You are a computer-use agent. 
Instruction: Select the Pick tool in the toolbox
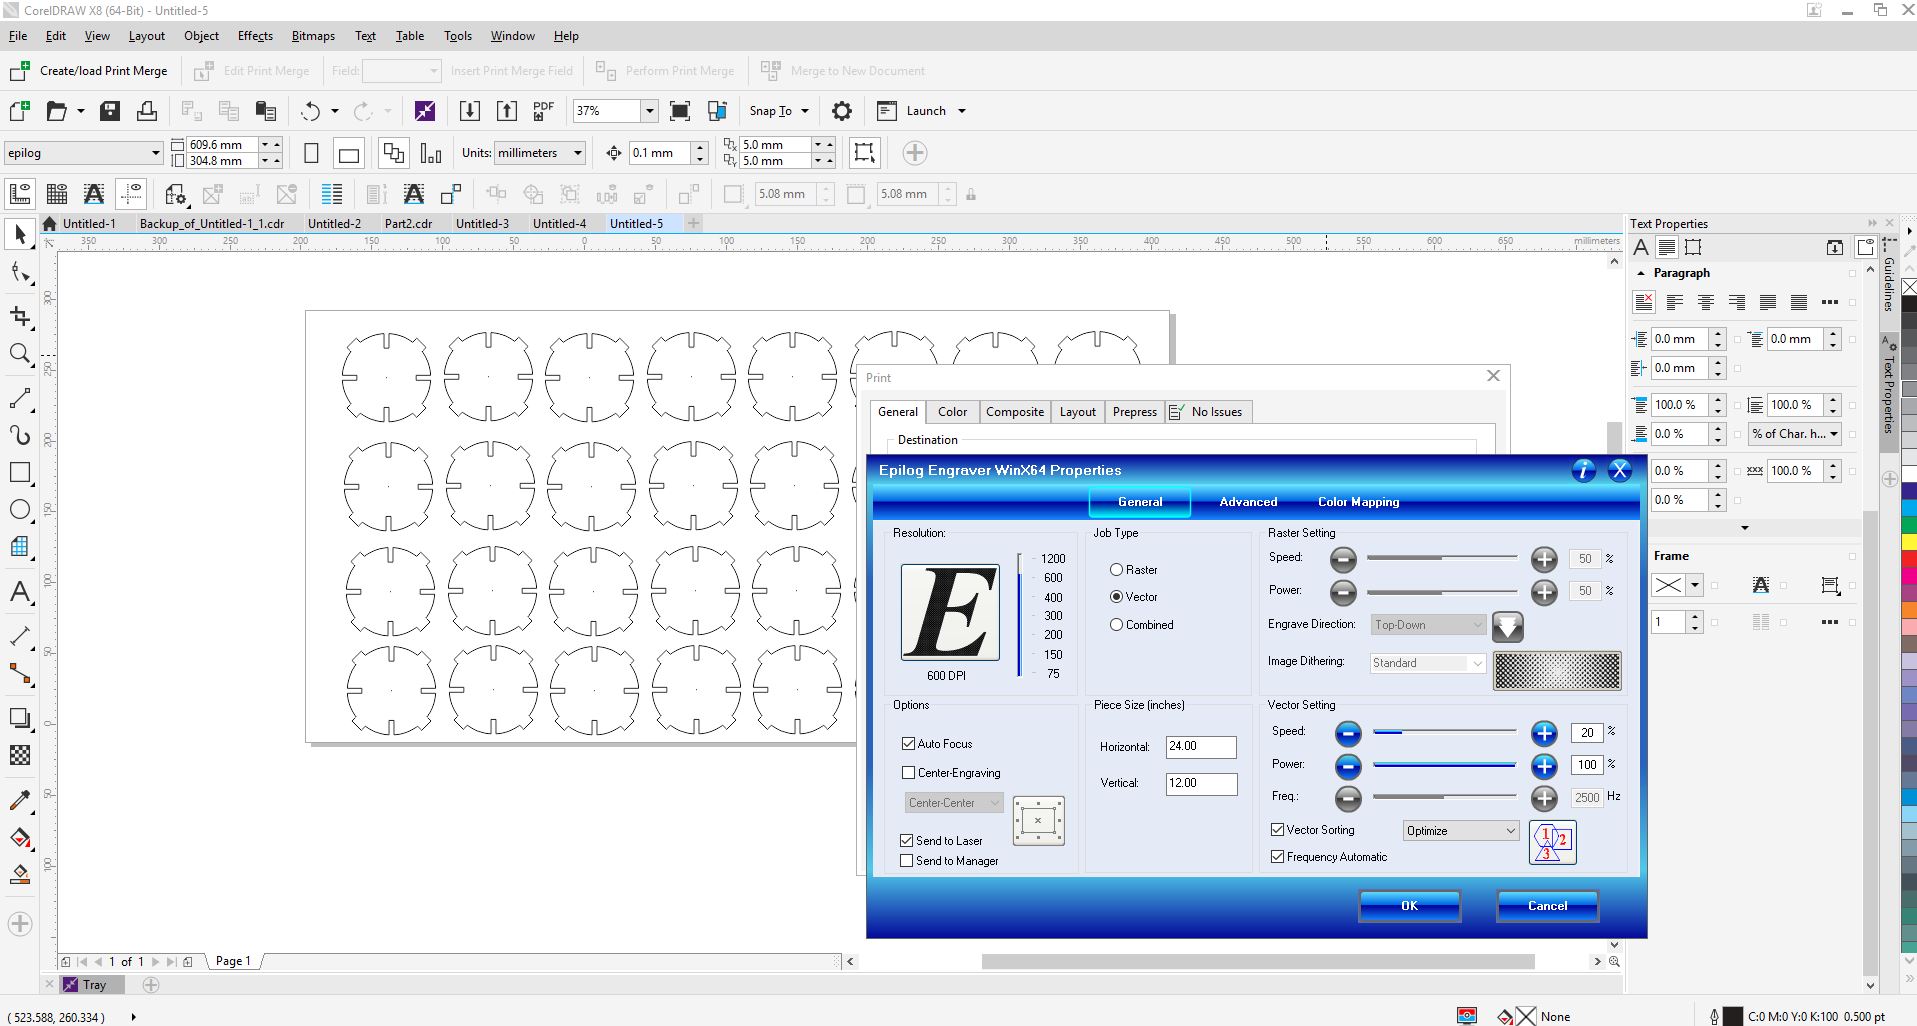20,235
